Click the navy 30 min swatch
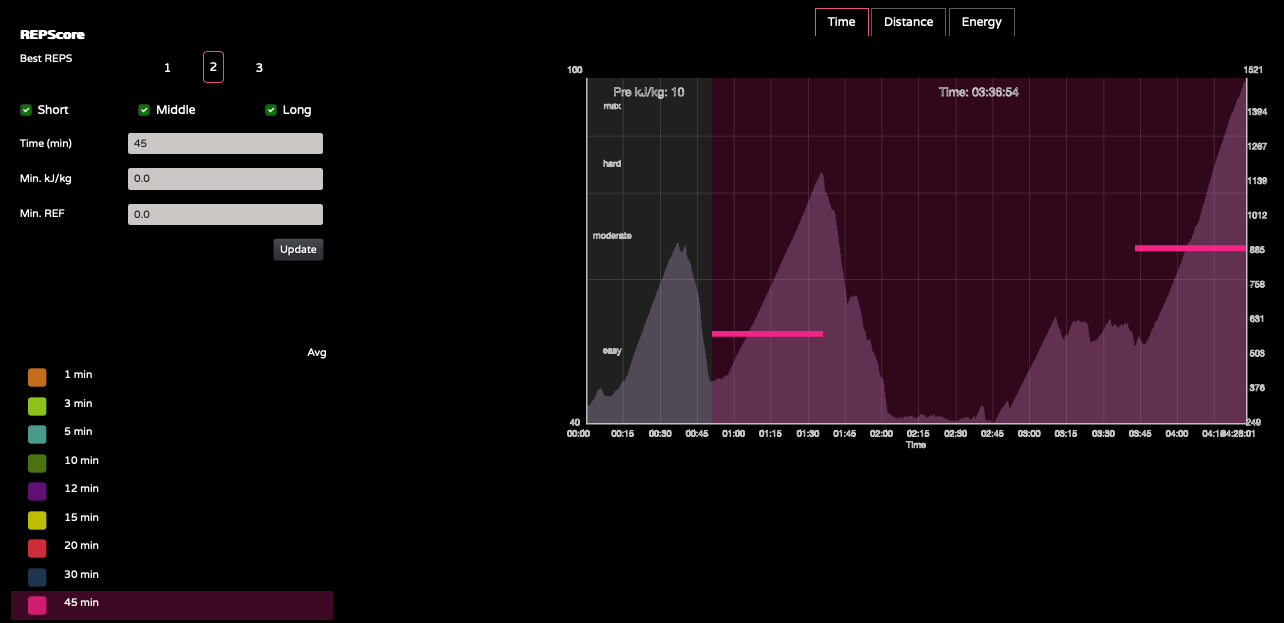 tap(37, 577)
